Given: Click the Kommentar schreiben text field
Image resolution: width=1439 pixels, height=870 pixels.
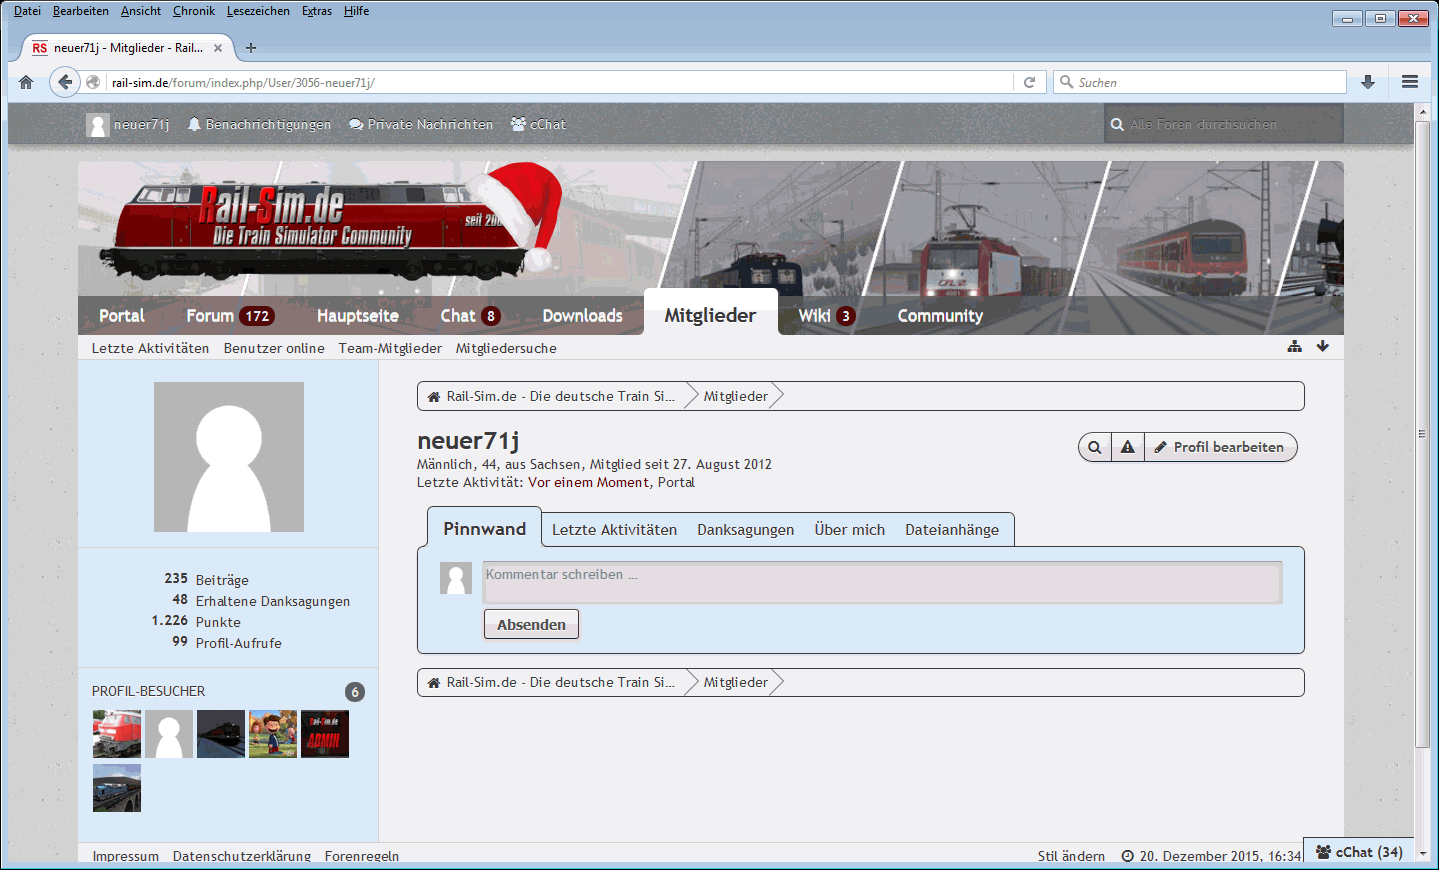Looking at the screenshot, I should pyautogui.click(x=882, y=583).
